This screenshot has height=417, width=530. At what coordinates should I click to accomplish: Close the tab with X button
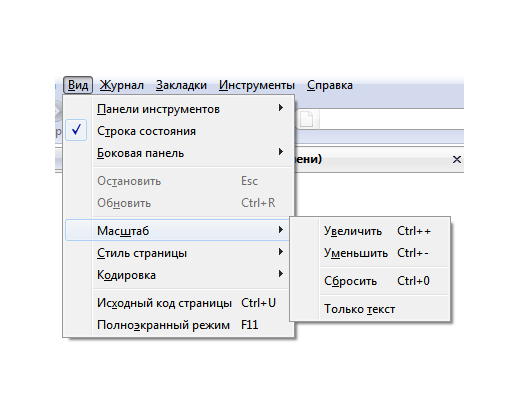(x=457, y=160)
